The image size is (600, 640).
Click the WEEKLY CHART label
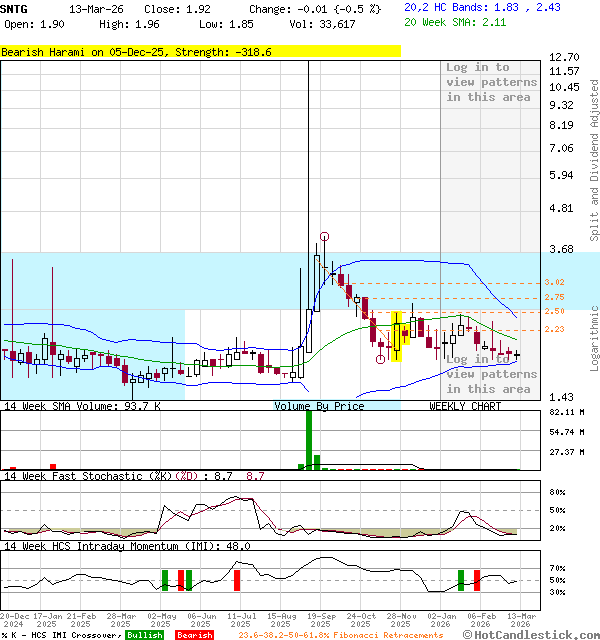[465, 406]
